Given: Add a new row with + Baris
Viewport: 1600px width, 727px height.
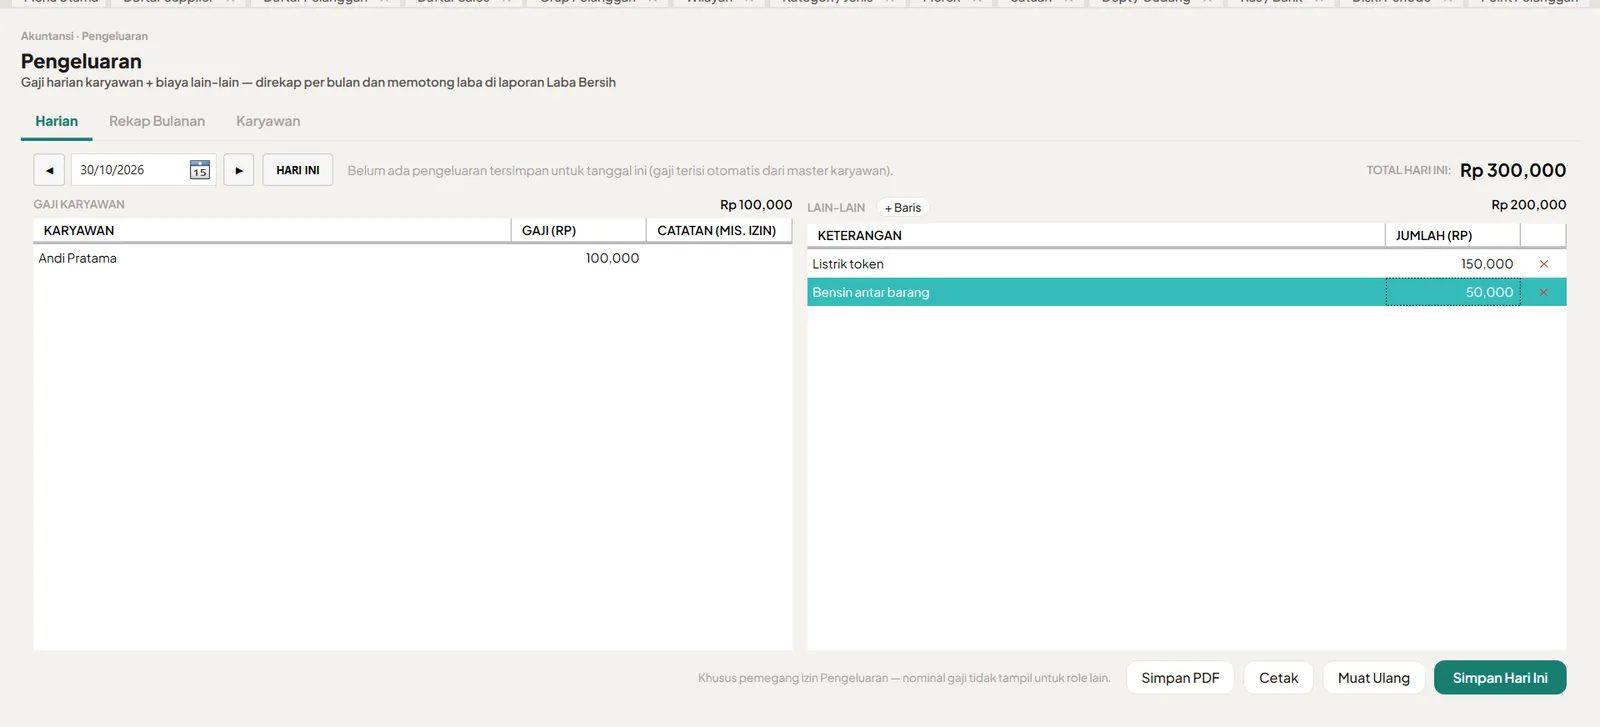Looking at the screenshot, I should [x=903, y=208].
